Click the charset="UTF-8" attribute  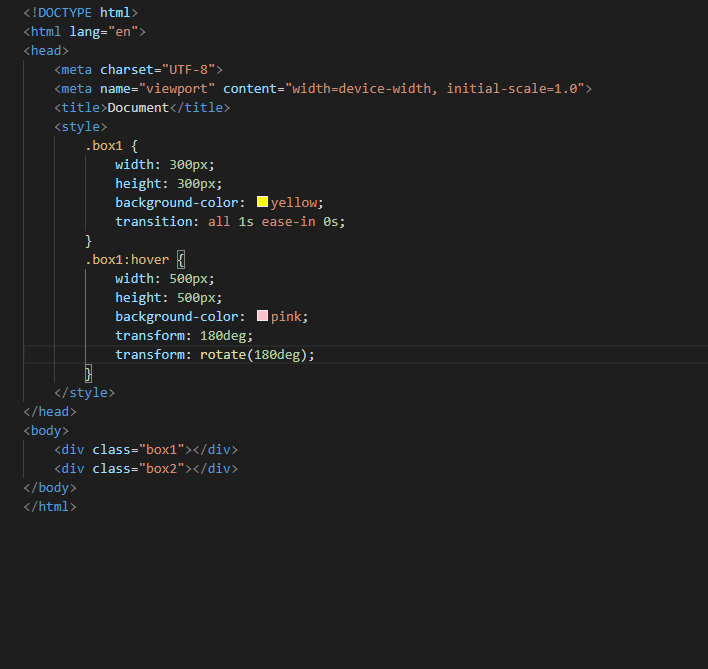(157, 70)
